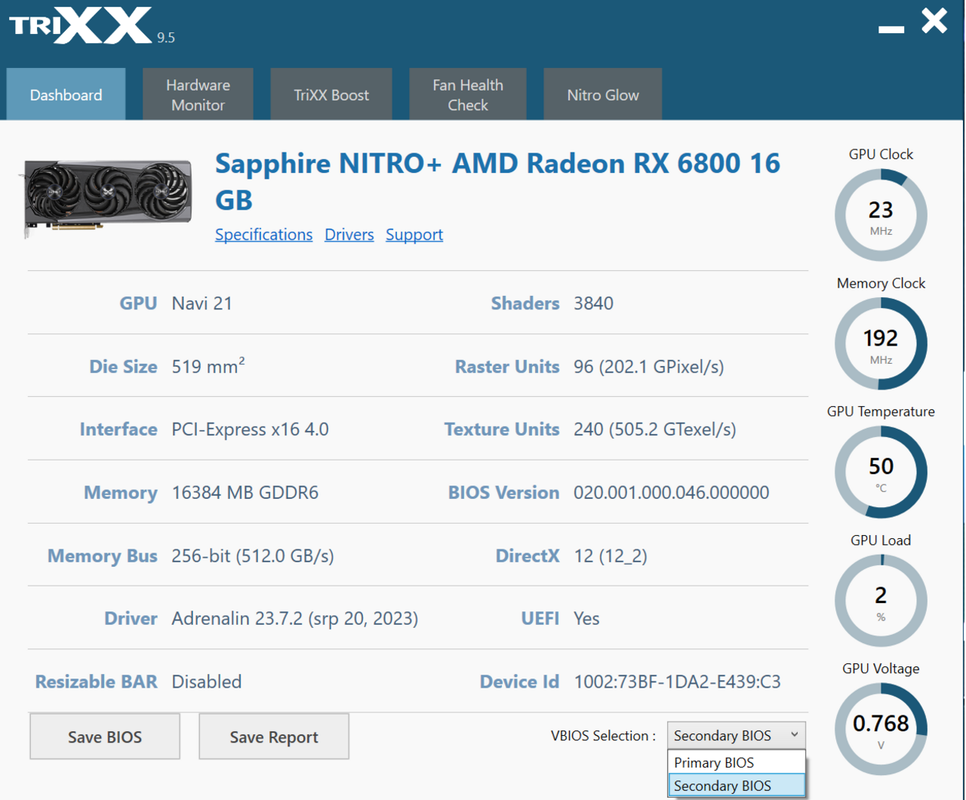Click the card title Sapphire NITRO+ AMD Radeon

pos(497,181)
